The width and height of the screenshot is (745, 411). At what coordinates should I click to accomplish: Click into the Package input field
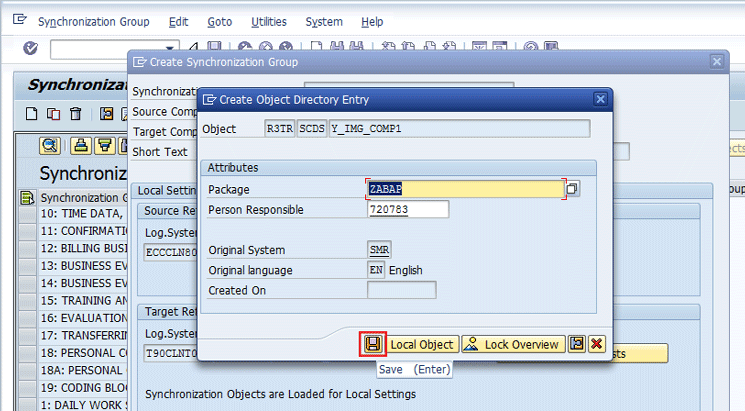coord(464,189)
